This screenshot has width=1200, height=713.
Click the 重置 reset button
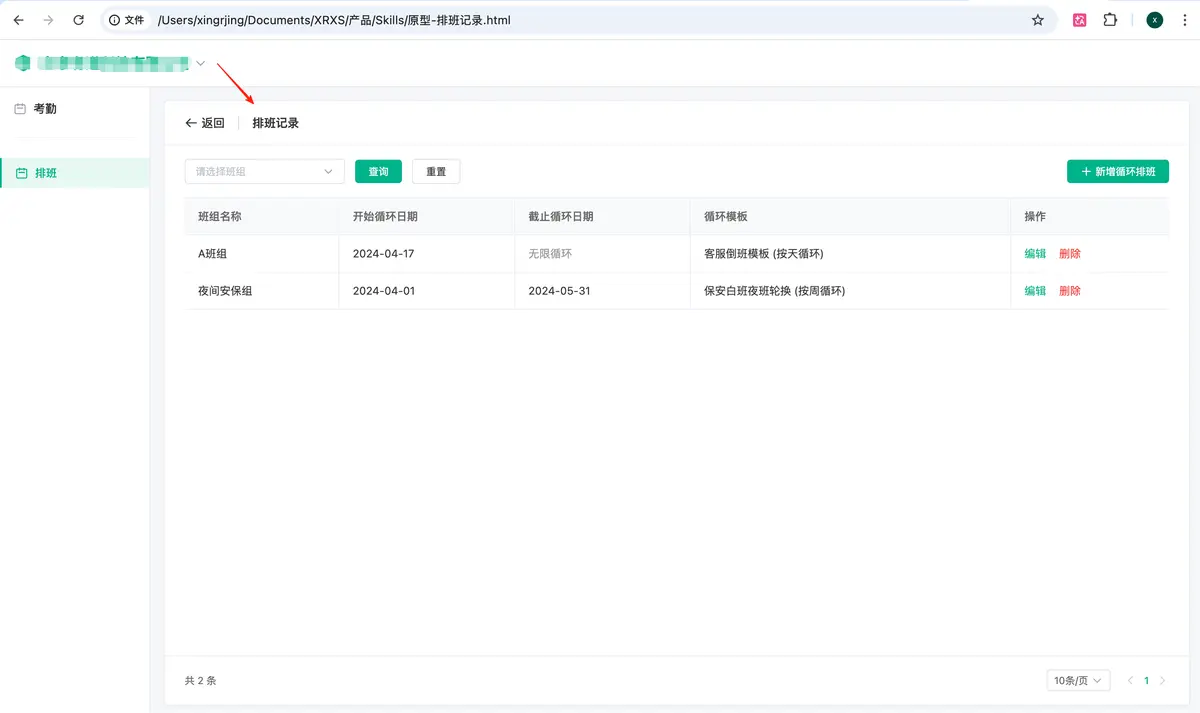(436, 172)
